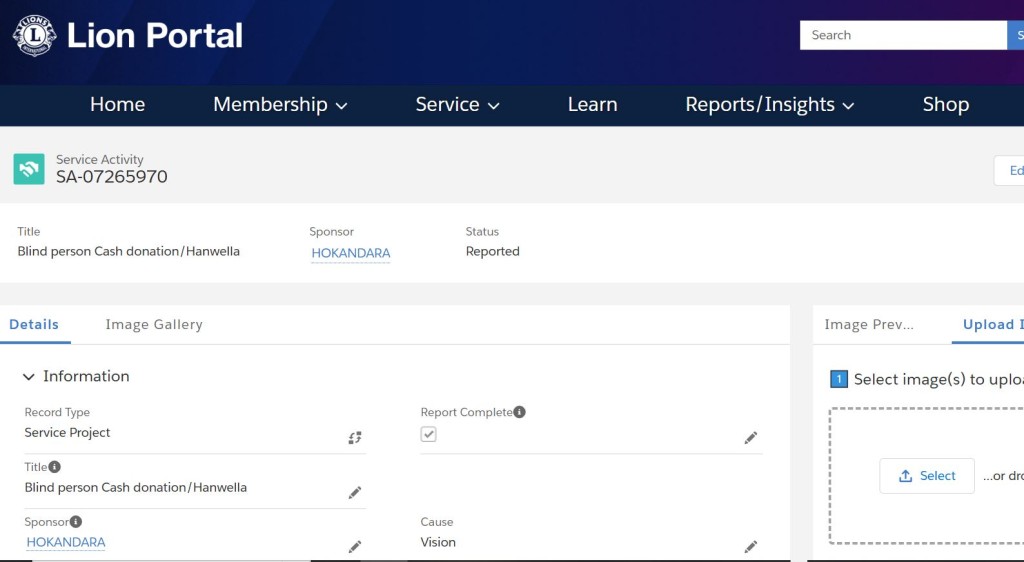Show the Report Complete info tooltip icon
The image size is (1024, 562).
coord(519,412)
